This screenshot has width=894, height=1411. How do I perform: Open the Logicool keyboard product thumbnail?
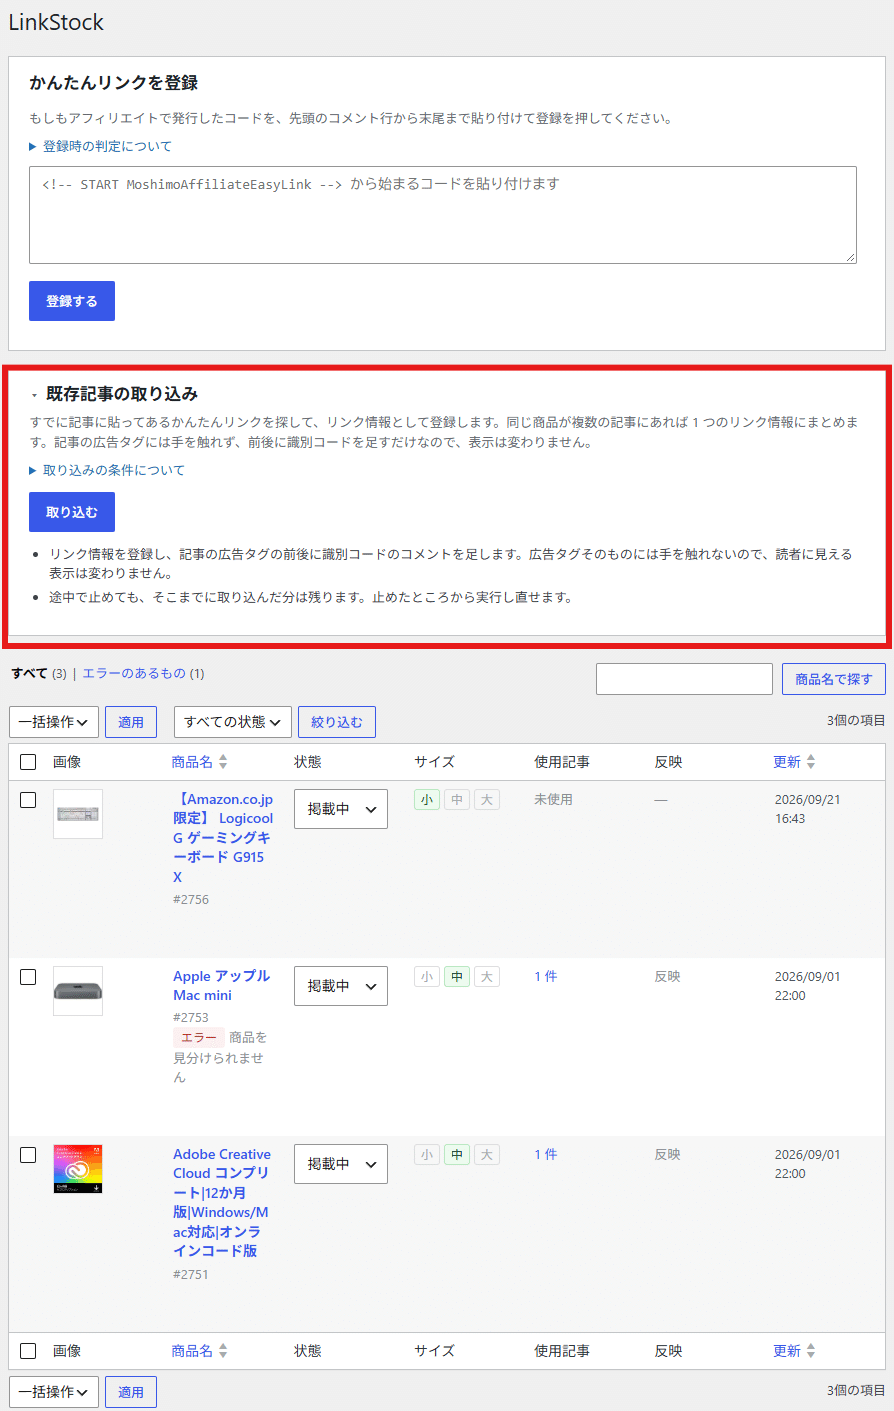pos(78,814)
